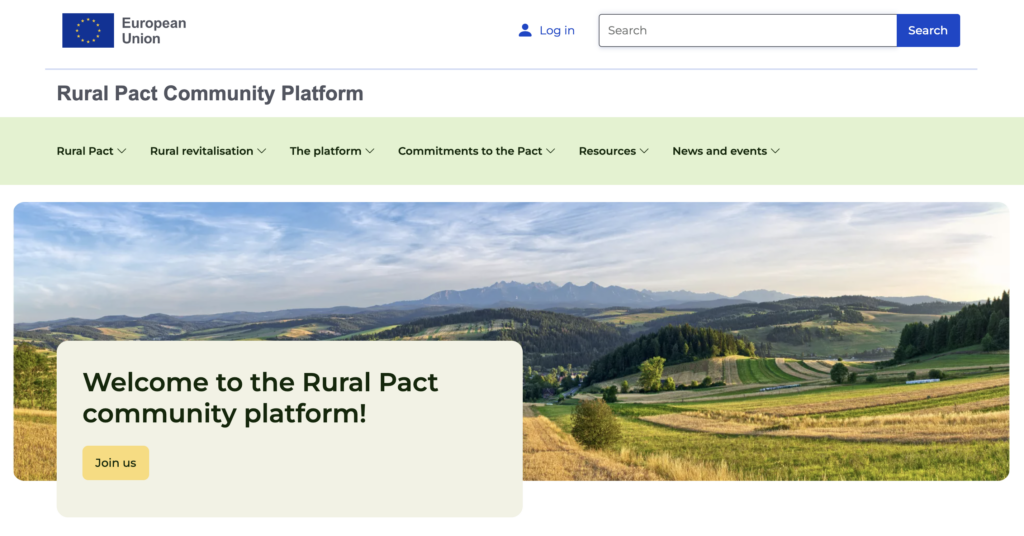Click the user profile icon beside Log in
Image resolution: width=1024 pixels, height=536 pixels.
[x=525, y=30]
